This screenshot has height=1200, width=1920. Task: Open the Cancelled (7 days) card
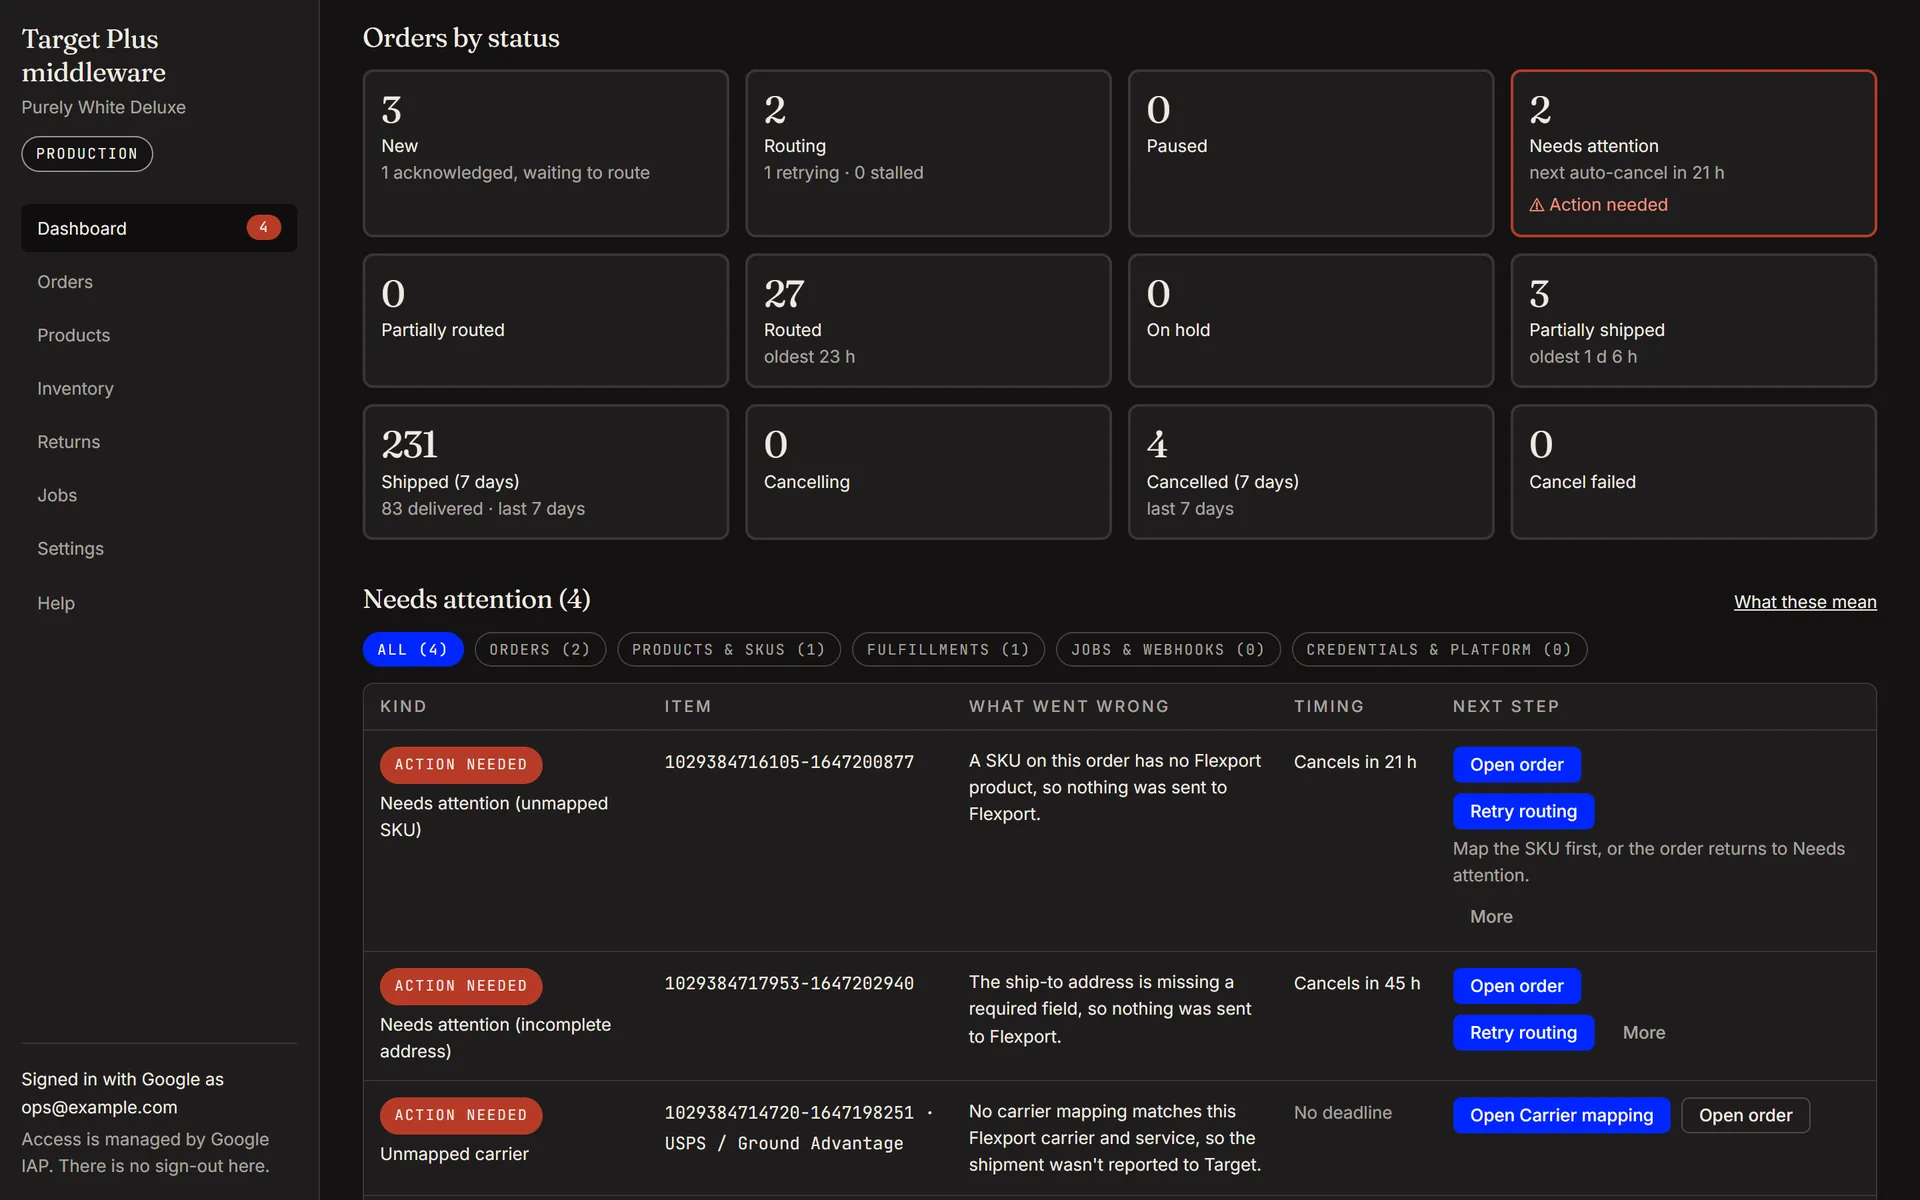tap(1311, 472)
